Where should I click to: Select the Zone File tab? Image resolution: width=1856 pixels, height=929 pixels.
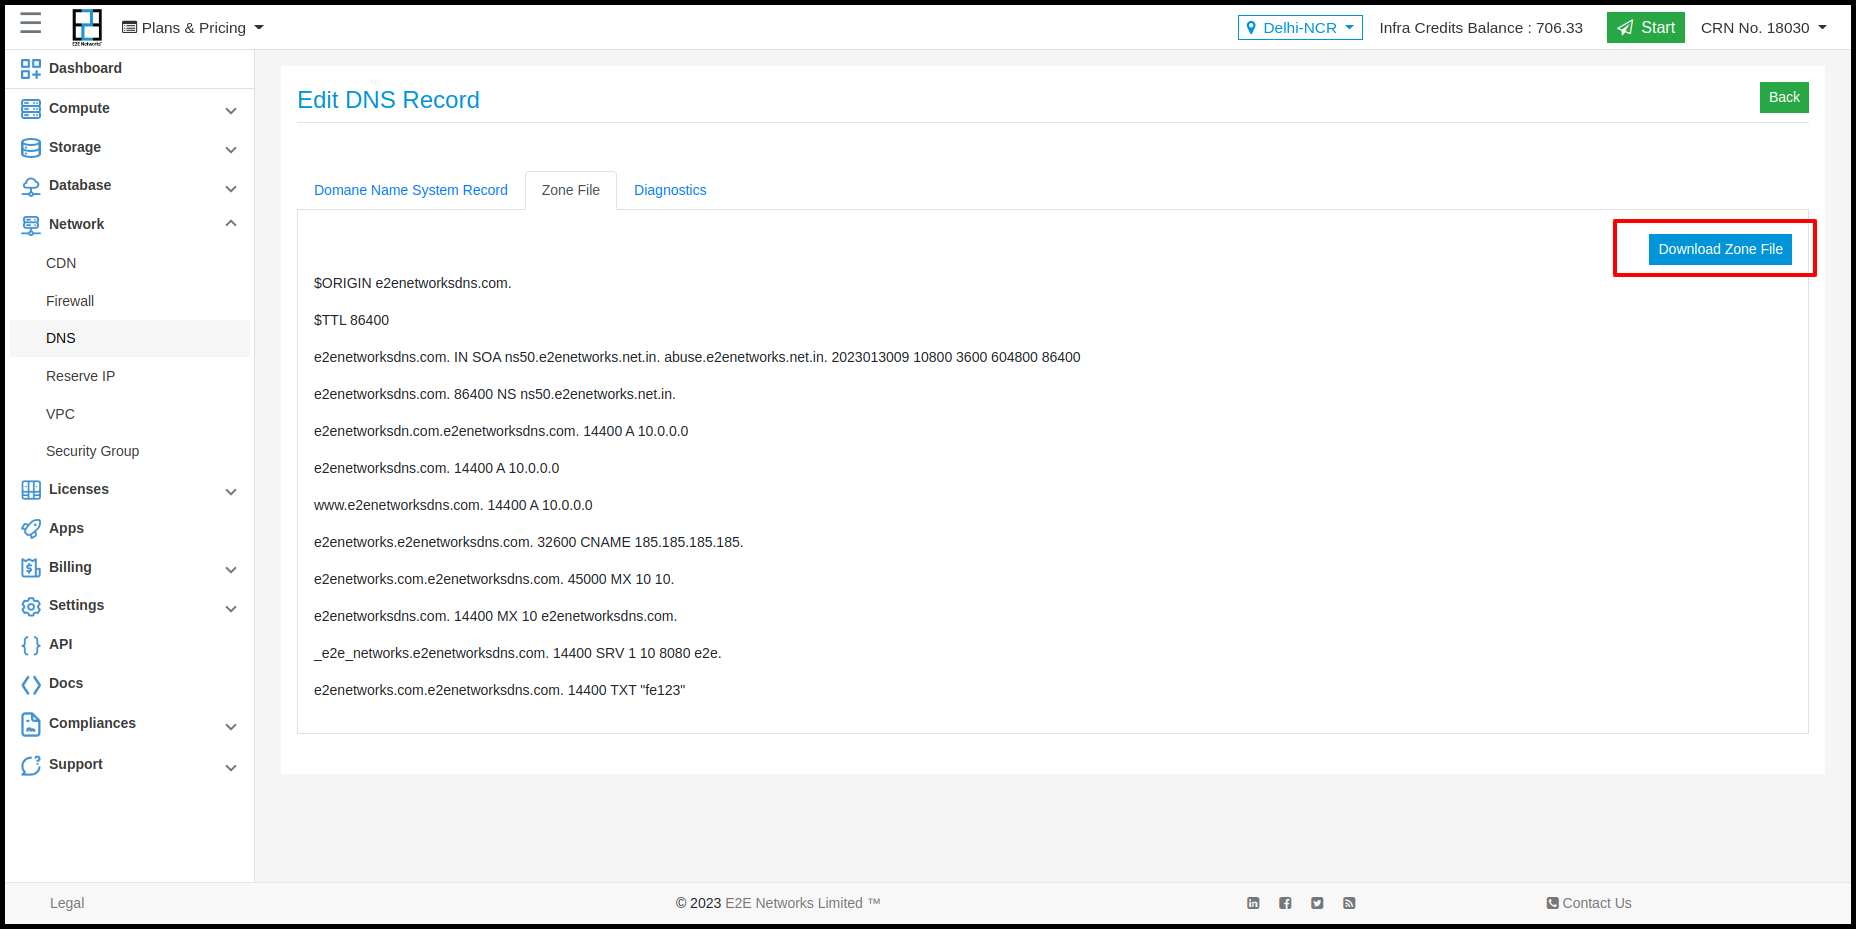pos(571,190)
